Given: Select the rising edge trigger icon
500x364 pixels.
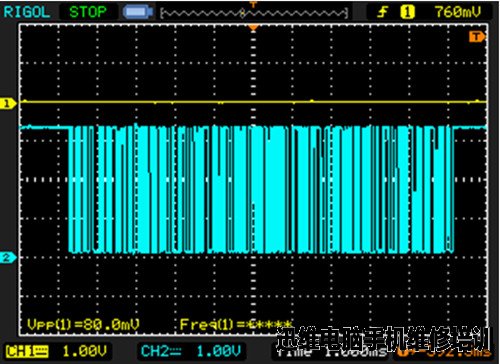Looking at the screenshot, I should tap(382, 13).
